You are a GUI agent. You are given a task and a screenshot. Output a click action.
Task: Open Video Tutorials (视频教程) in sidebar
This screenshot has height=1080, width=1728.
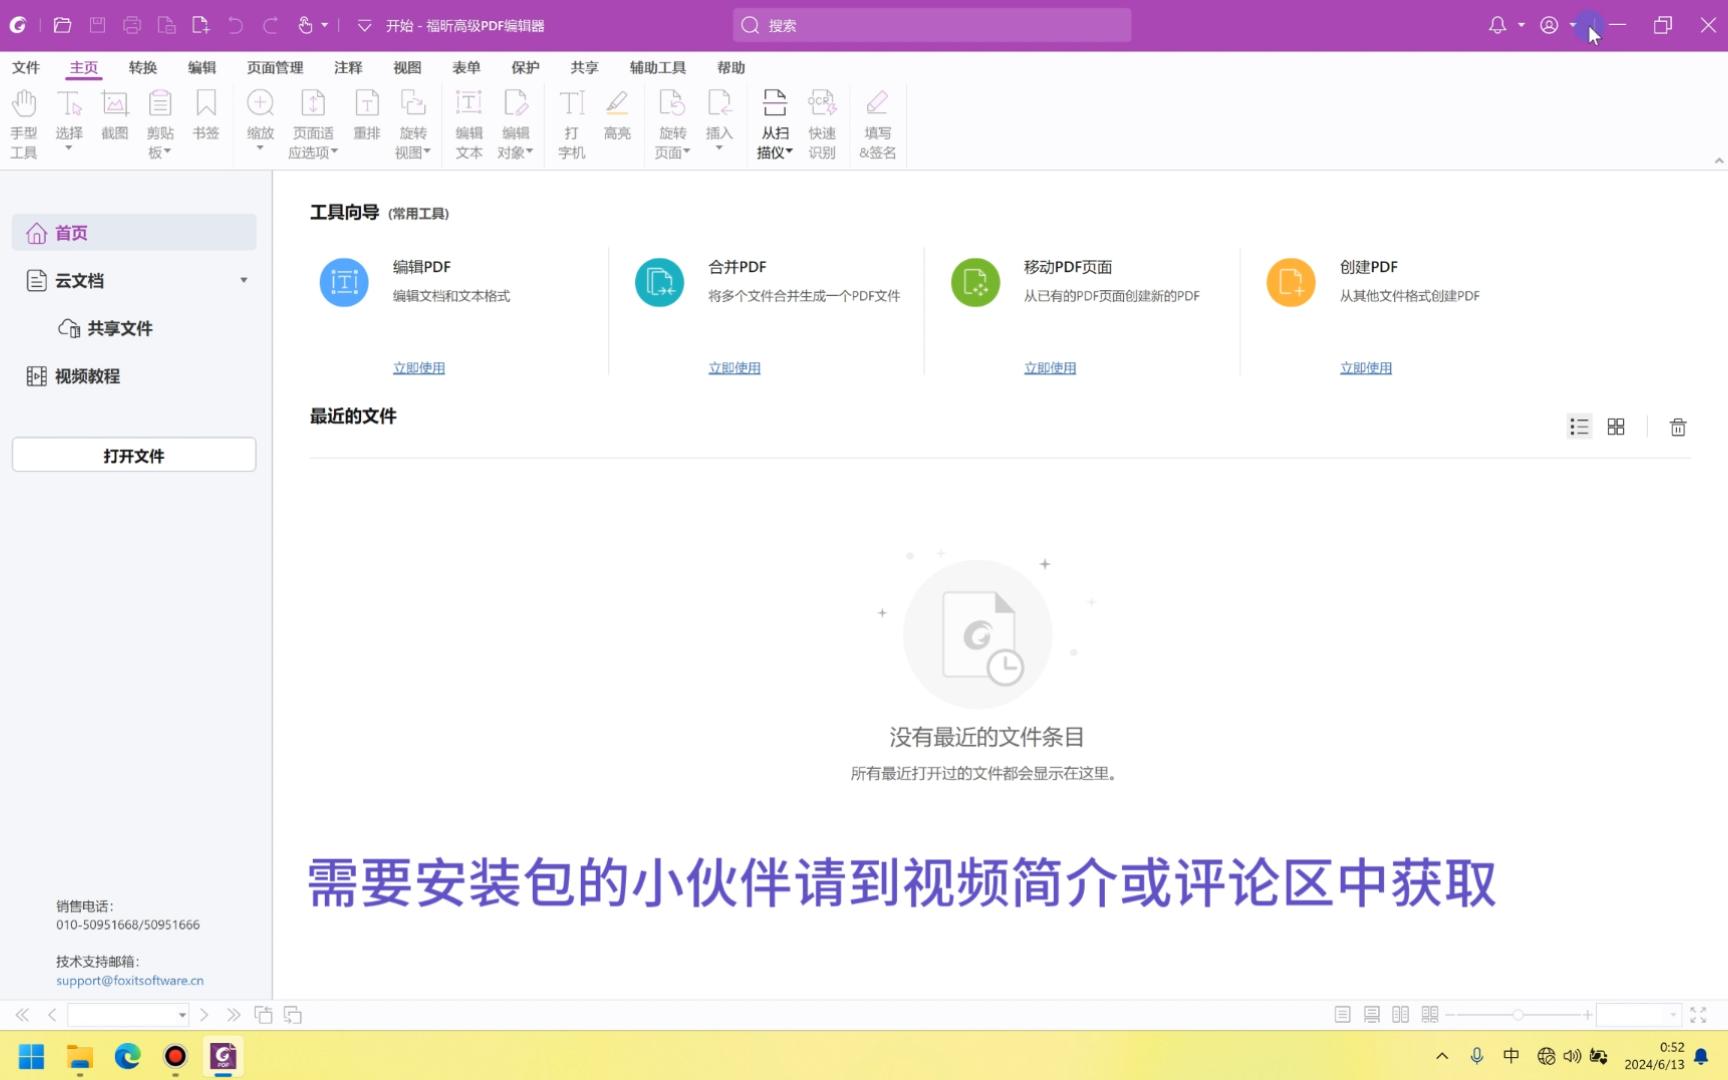[x=74, y=376]
